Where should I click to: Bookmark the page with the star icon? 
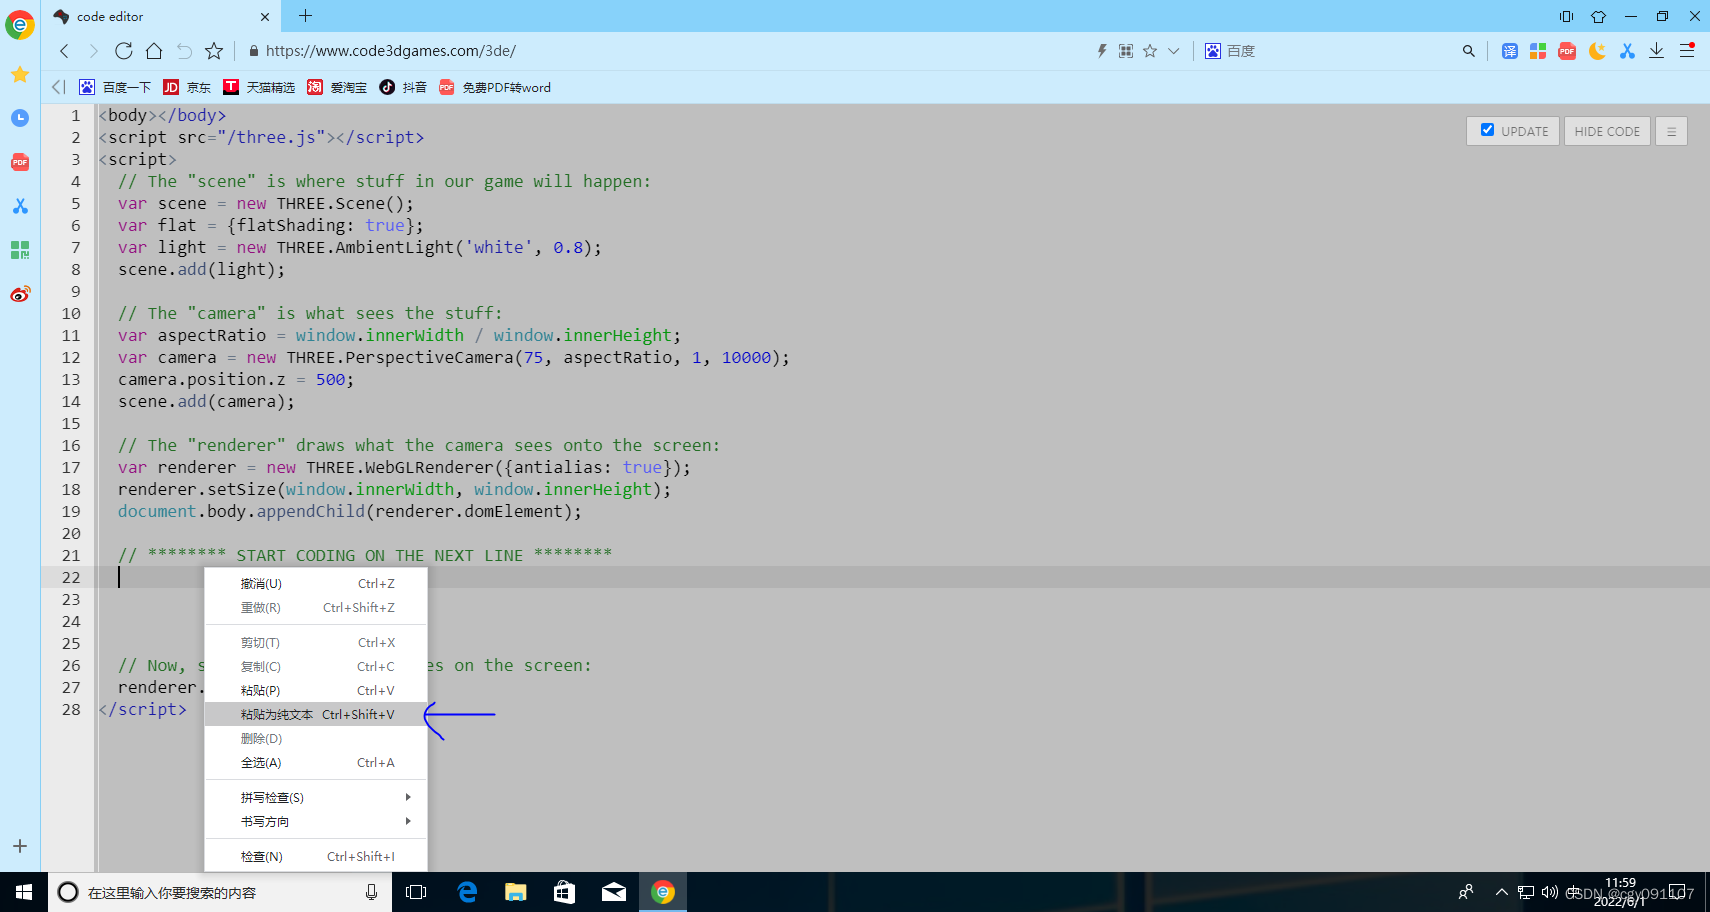(x=214, y=51)
